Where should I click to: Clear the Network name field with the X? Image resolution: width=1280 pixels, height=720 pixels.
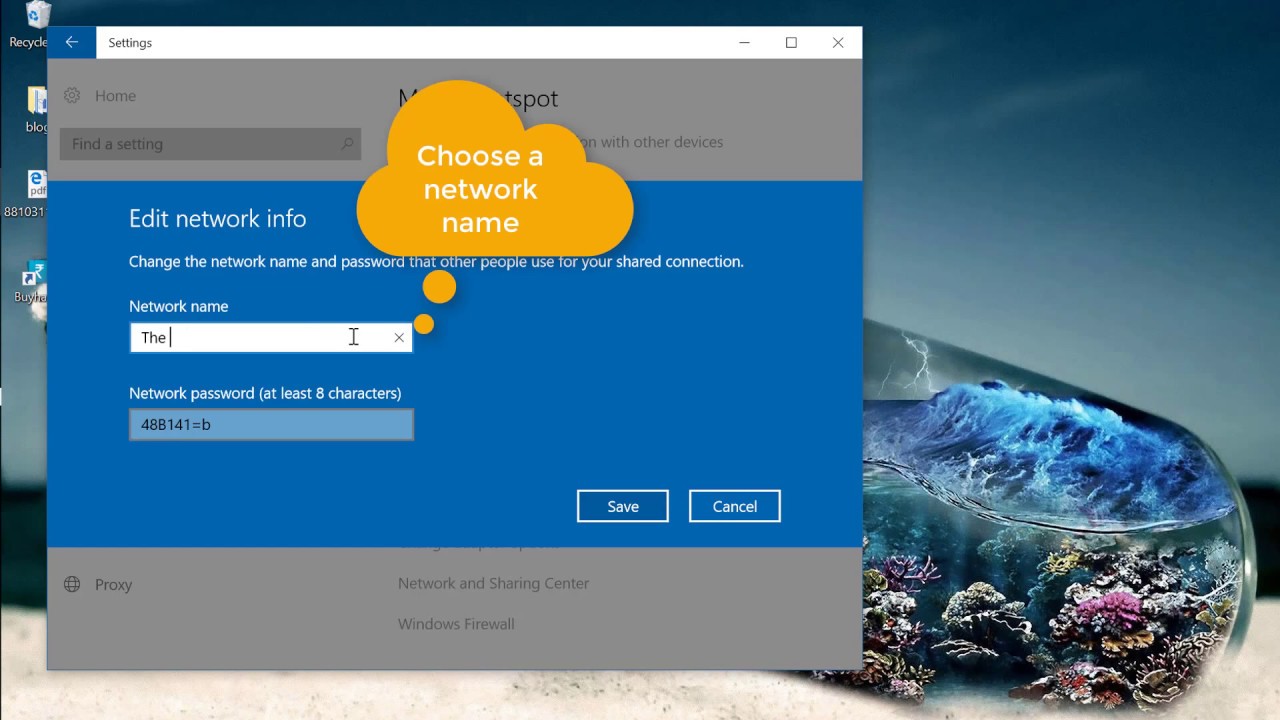[399, 338]
